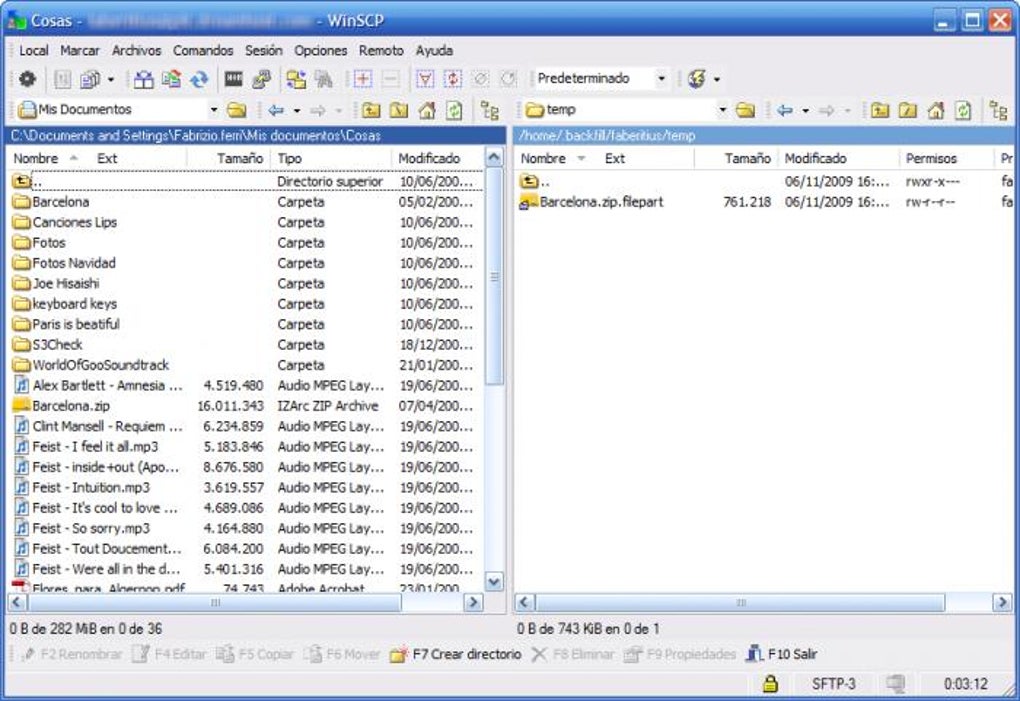Refresh the remote panel
1020x701 pixels.
click(x=963, y=110)
